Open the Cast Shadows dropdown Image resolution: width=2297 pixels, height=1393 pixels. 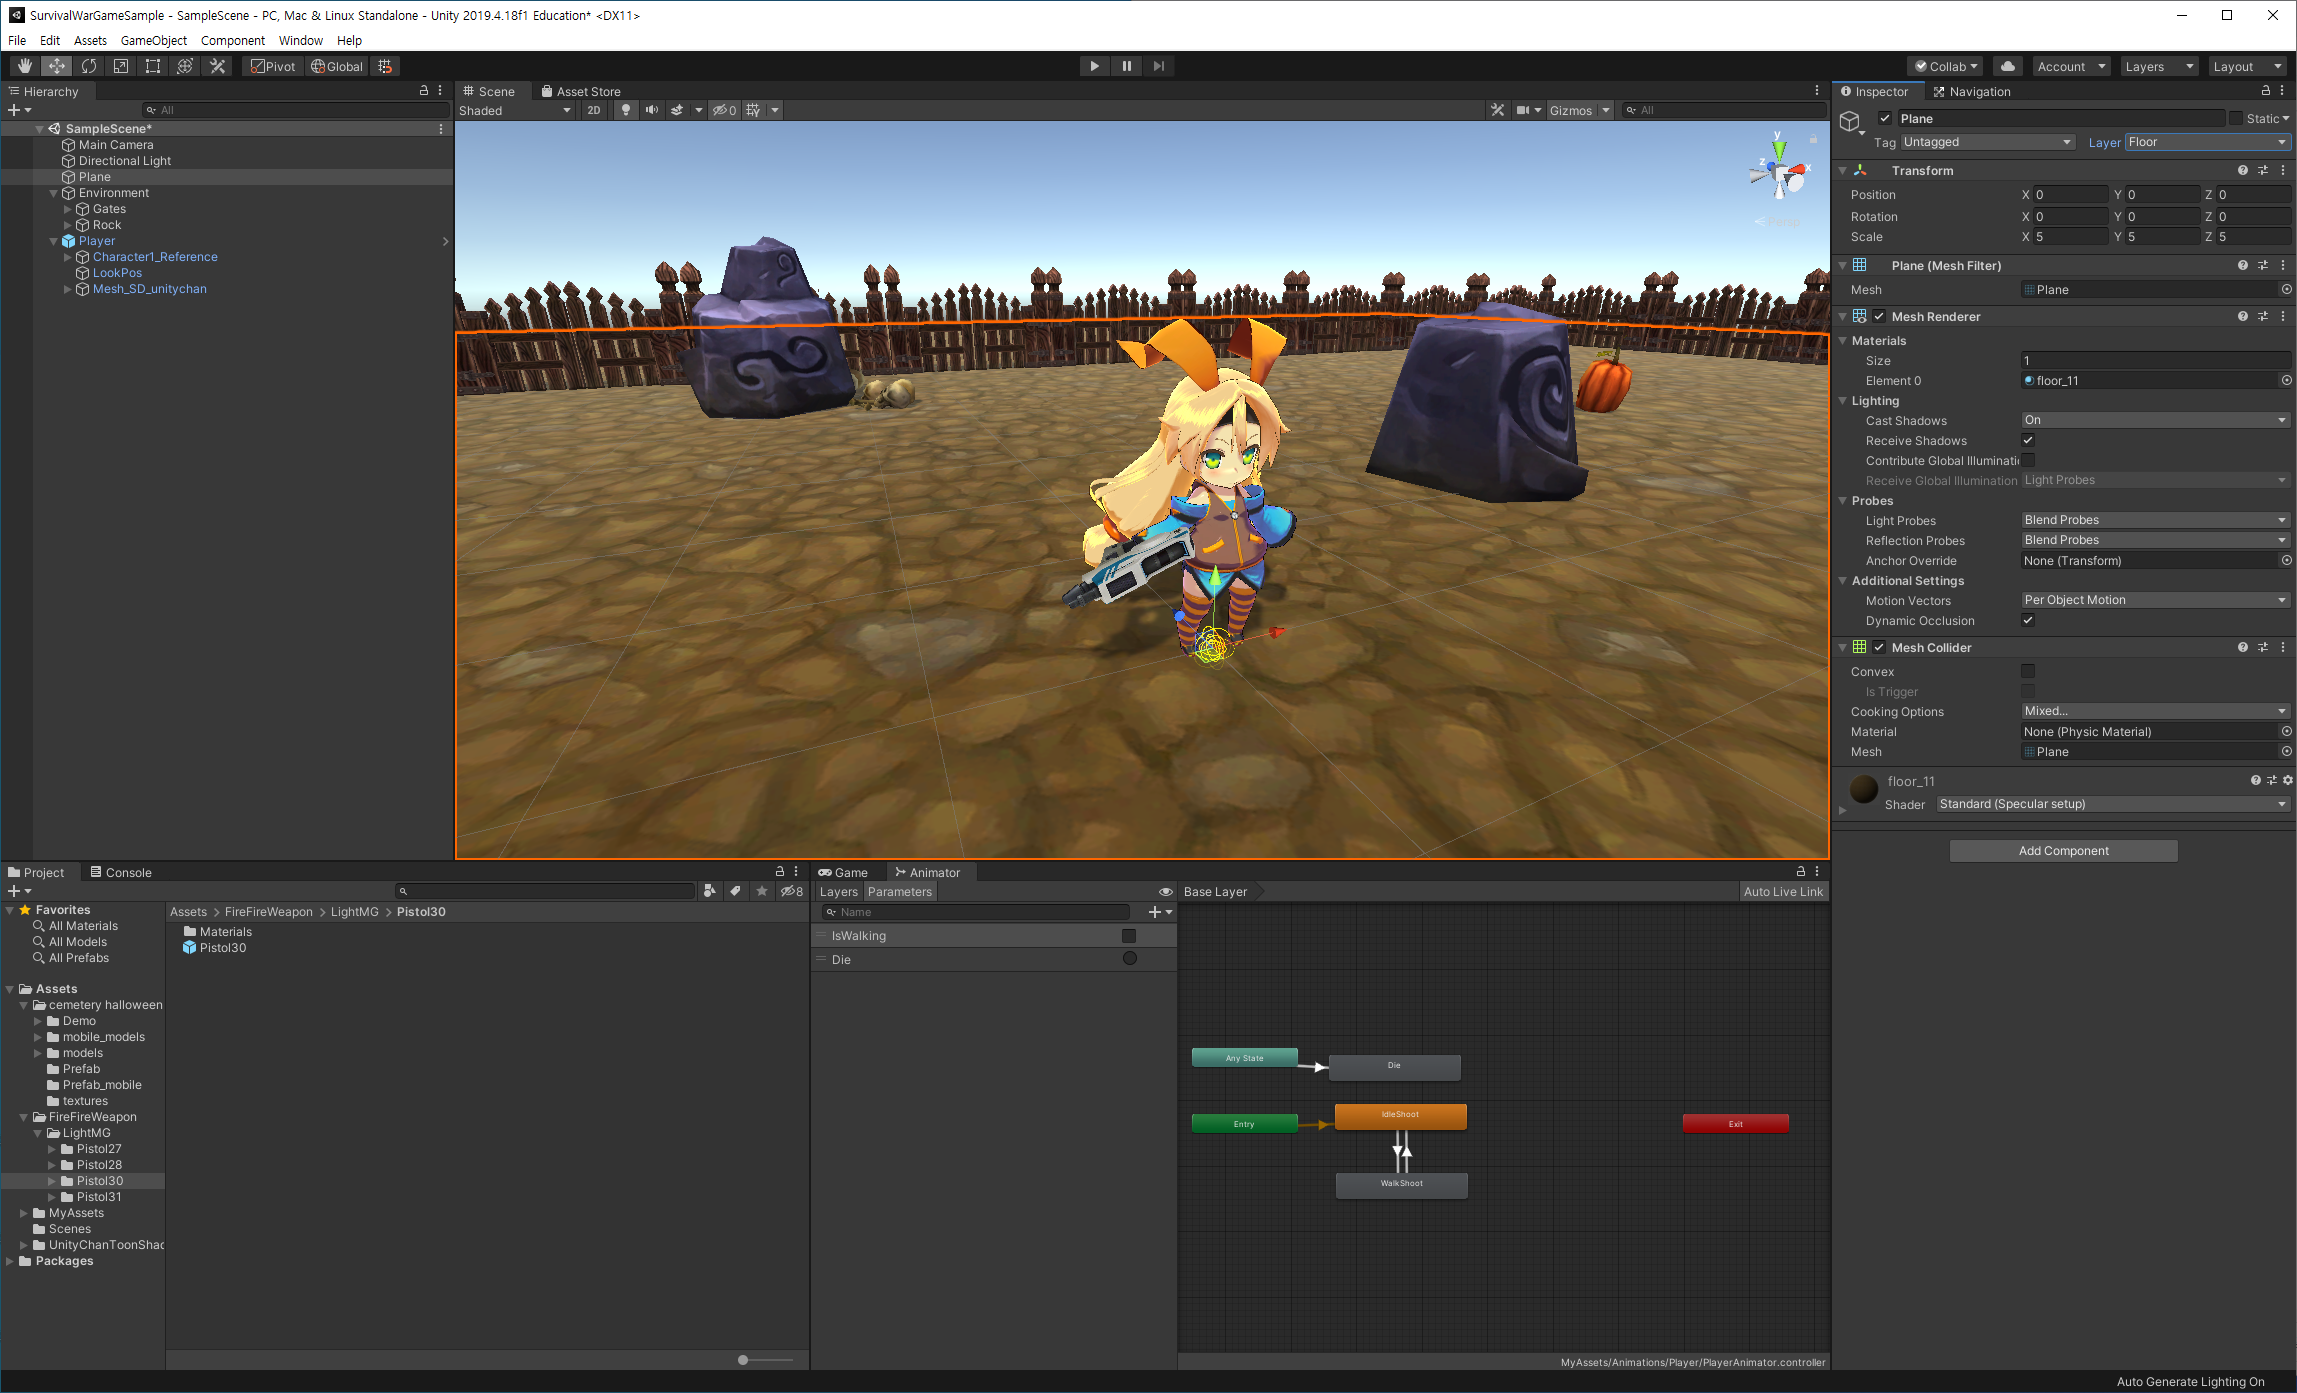click(x=2154, y=420)
